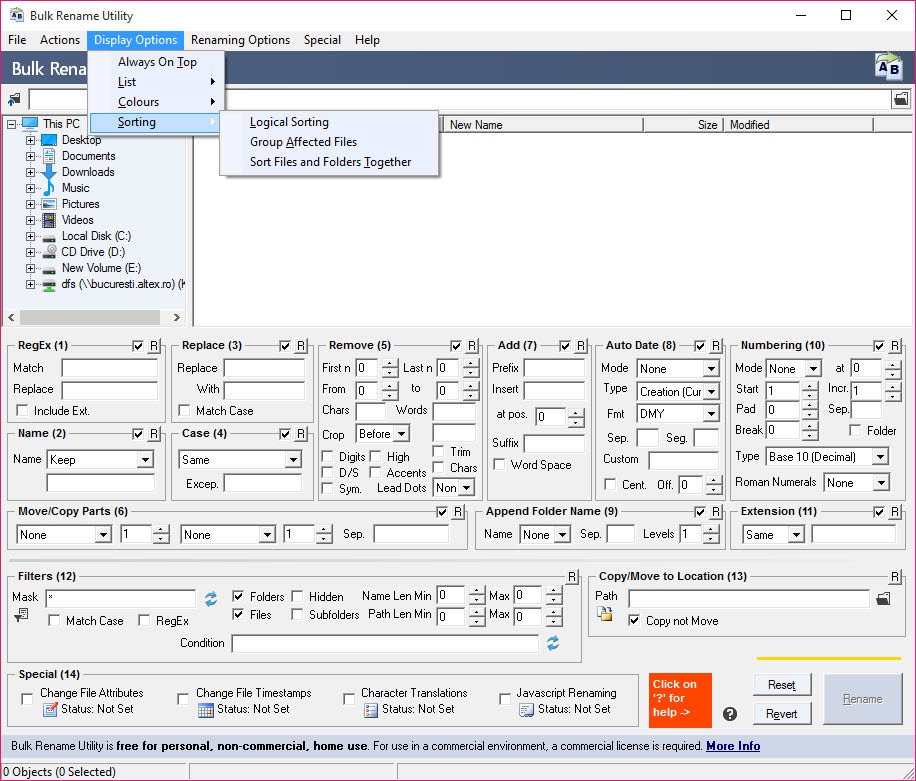Open the browse folder icon at path bar end
Image resolution: width=916 pixels, height=781 pixels.
coord(901,99)
